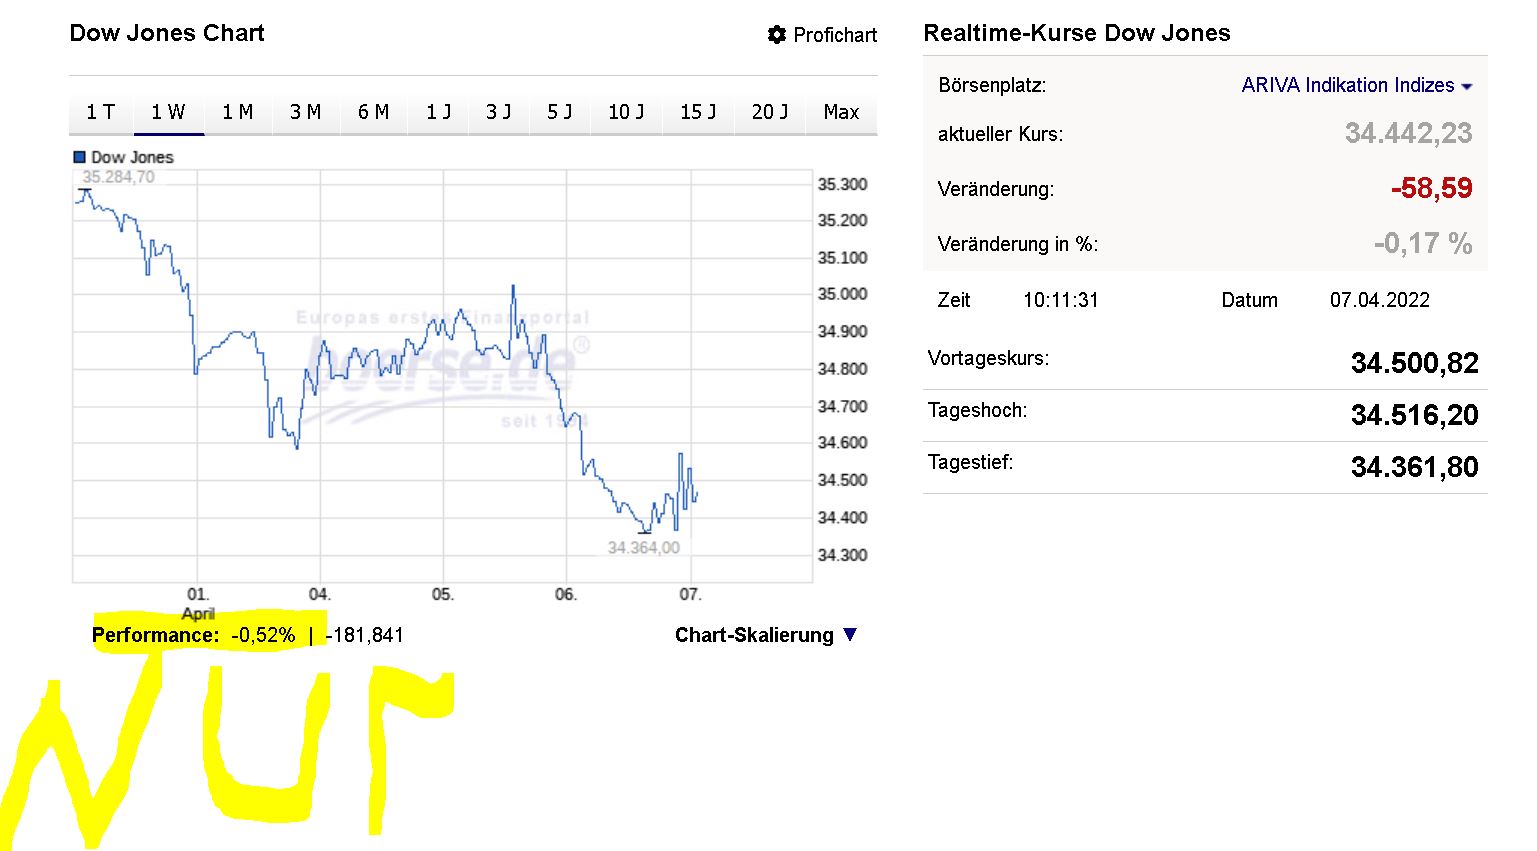Open the 15 J chart view
This screenshot has width=1537, height=851.
click(x=698, y=112)
